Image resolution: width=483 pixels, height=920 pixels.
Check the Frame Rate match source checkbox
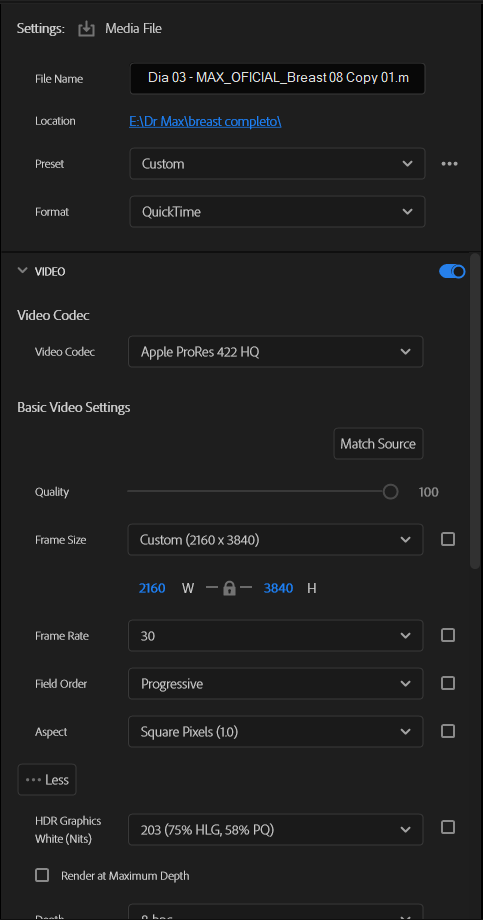[448, 635]
